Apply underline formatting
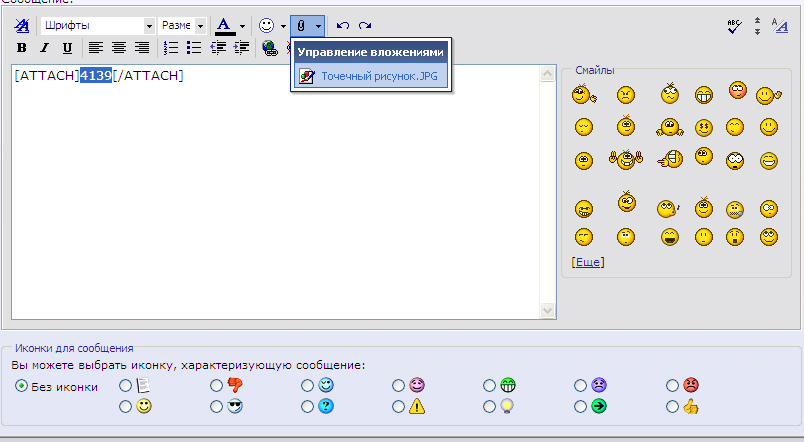 pyautogui.click(x=67, y=47)
